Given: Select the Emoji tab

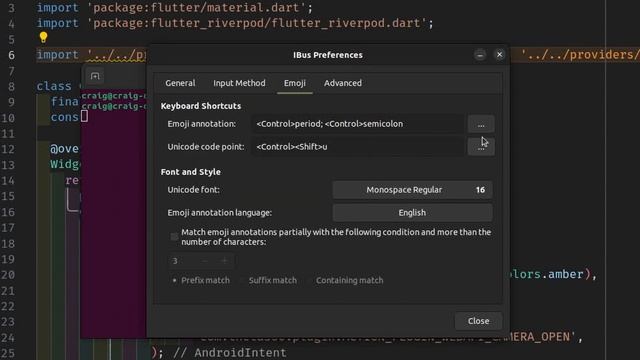Looking at the screenshot, I should (x=295, y=83).
